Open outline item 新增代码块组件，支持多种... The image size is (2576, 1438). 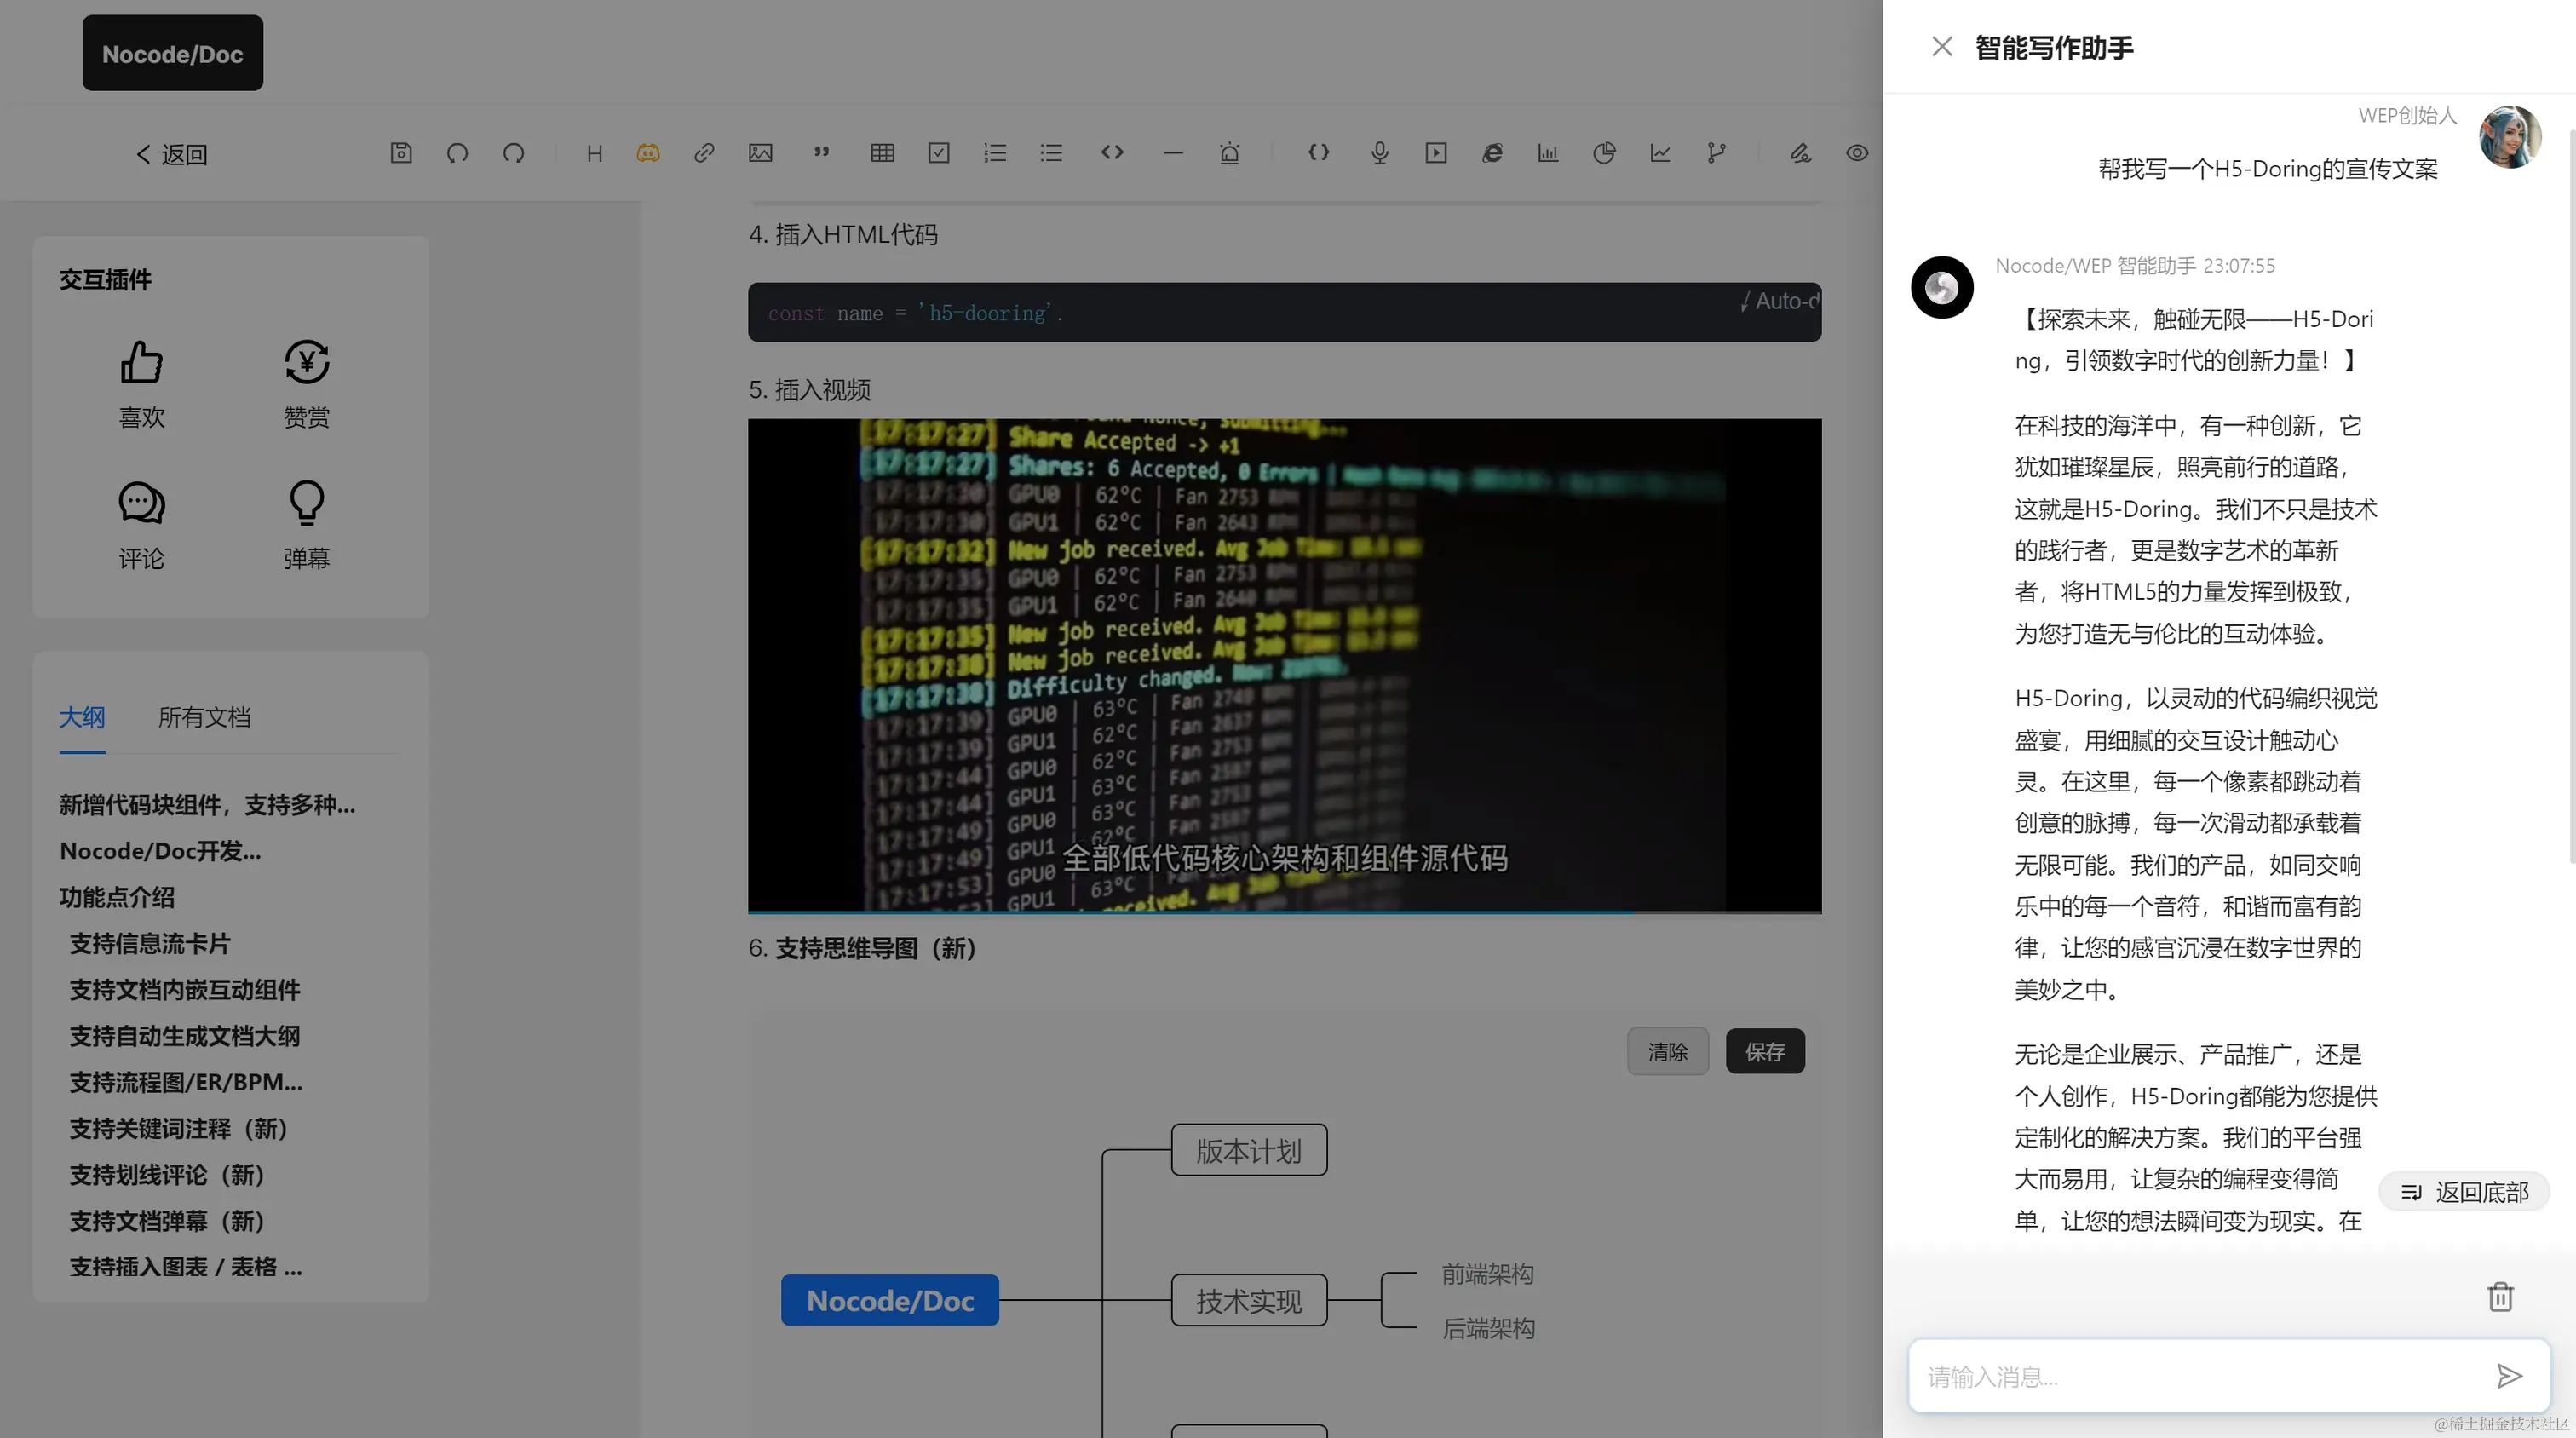point(207,805)
